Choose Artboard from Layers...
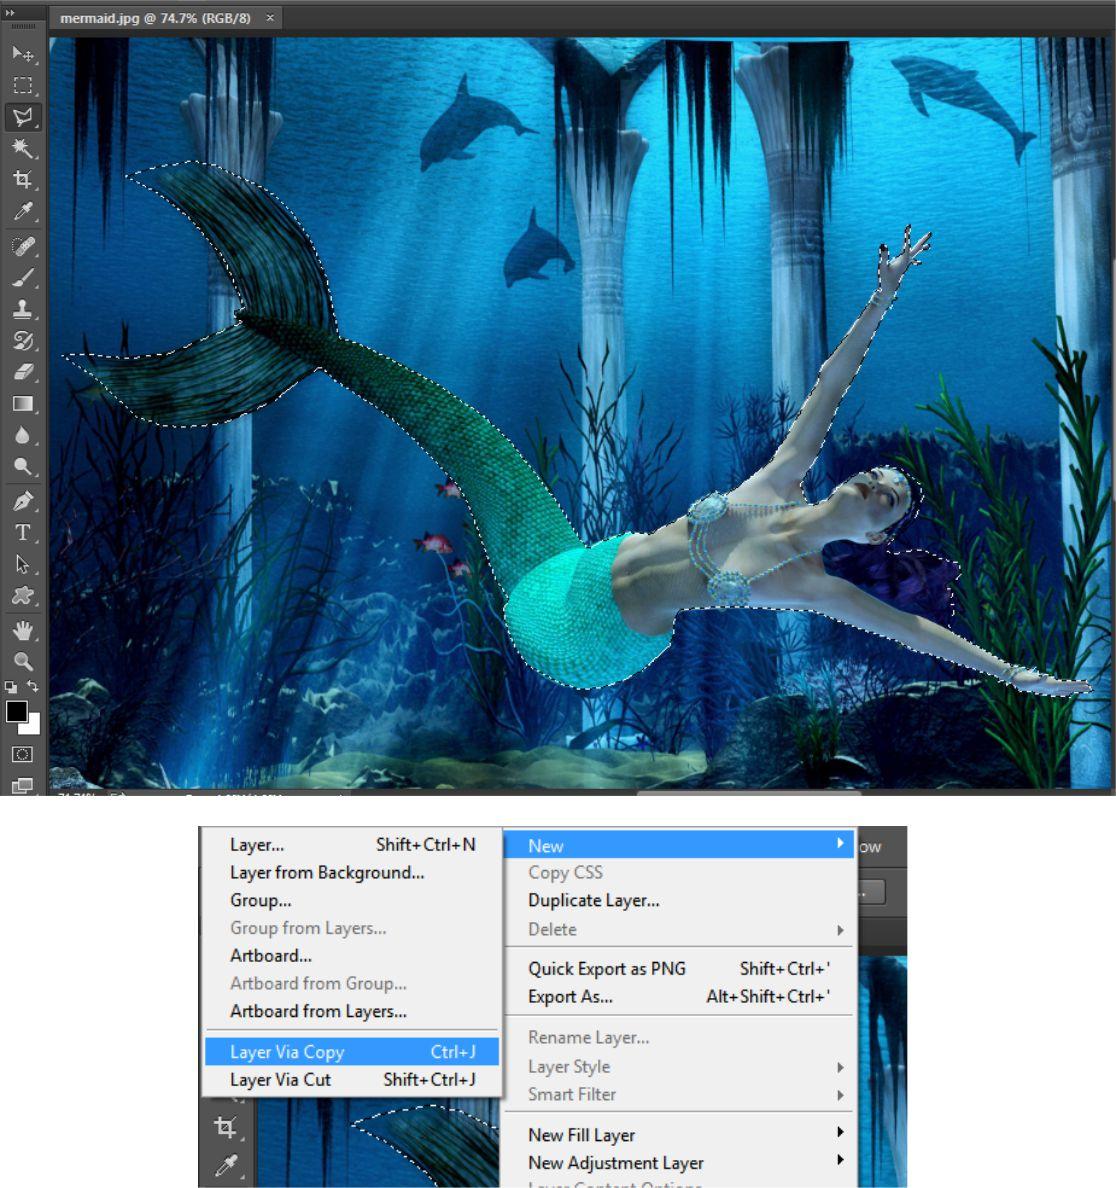Viewport: 1116px width, 1188px height. 352,1011
